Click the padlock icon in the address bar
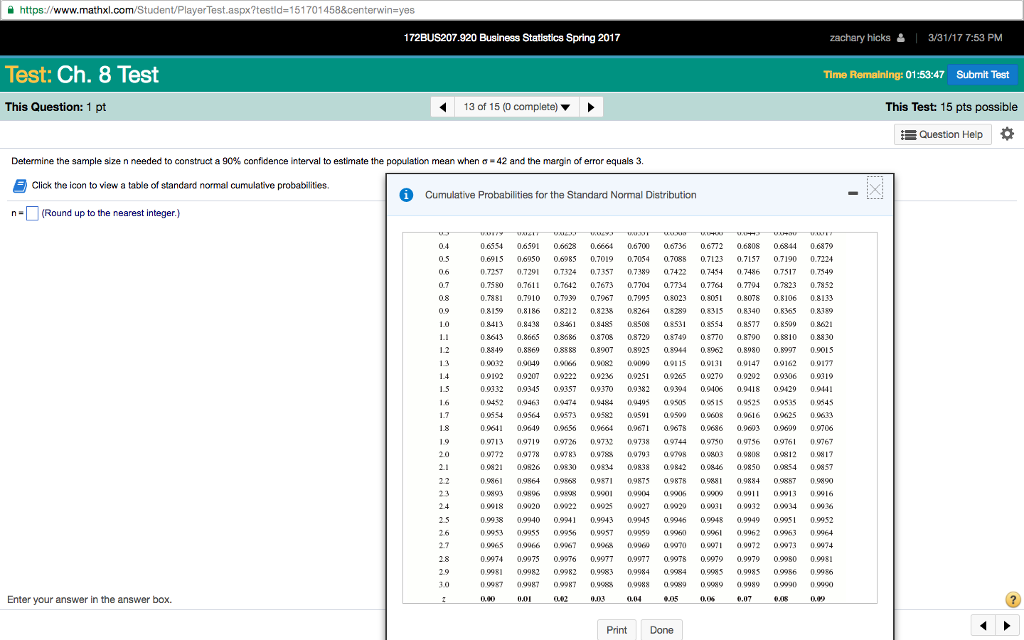Image resolution: width=1024 pixels, height=640 pixels. (x=10, y=12)
